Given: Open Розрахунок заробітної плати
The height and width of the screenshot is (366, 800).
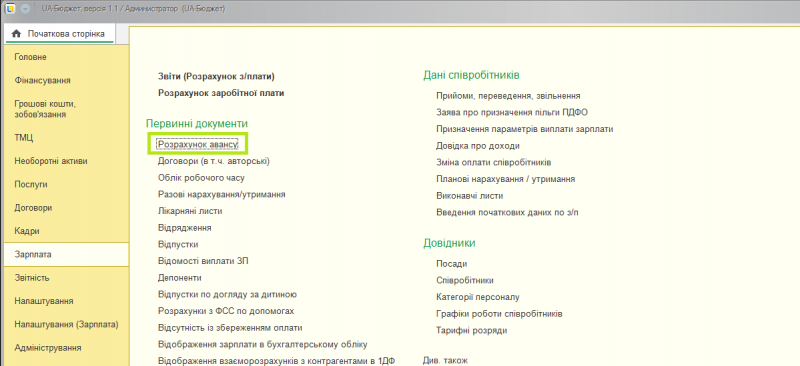Looking at the screenshot, I should [x=221, y=93].
